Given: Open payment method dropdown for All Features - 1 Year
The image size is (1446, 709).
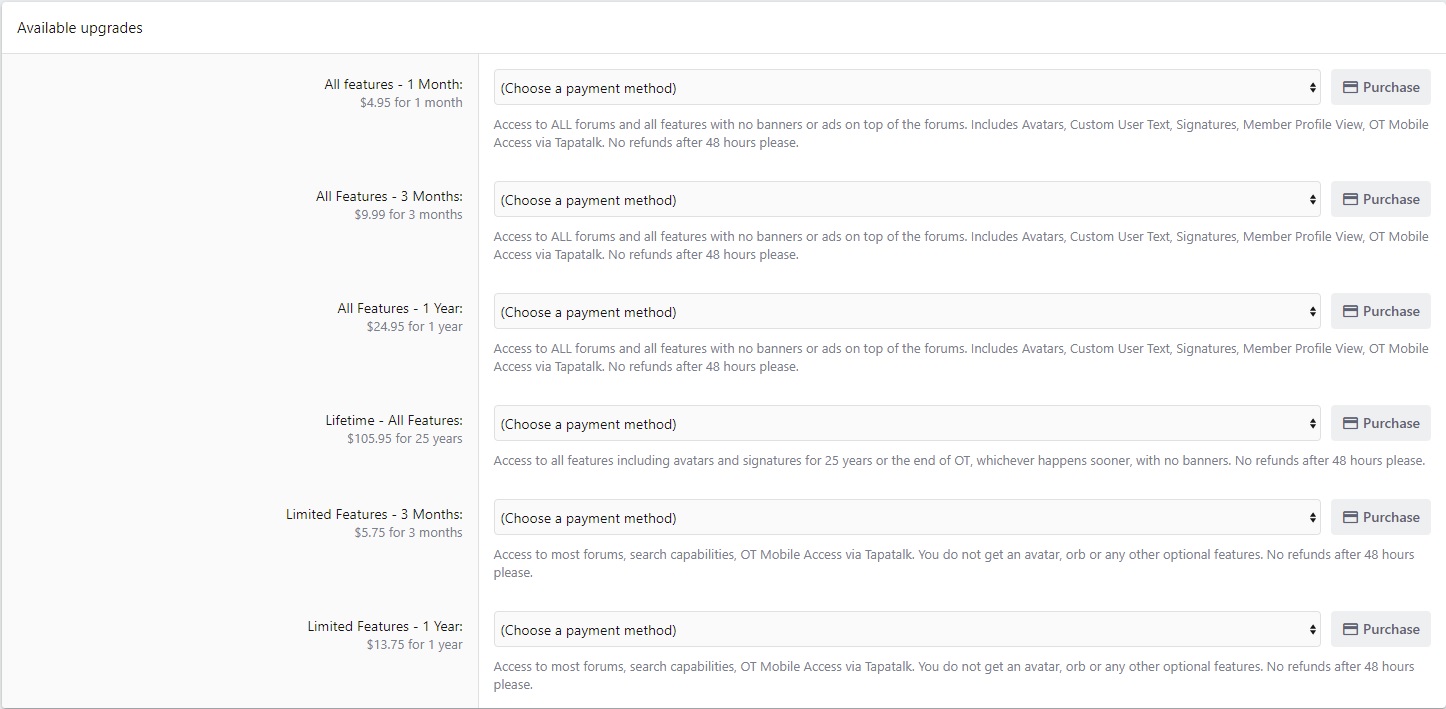Looking at the screenshot, I should tap(907, 312).
